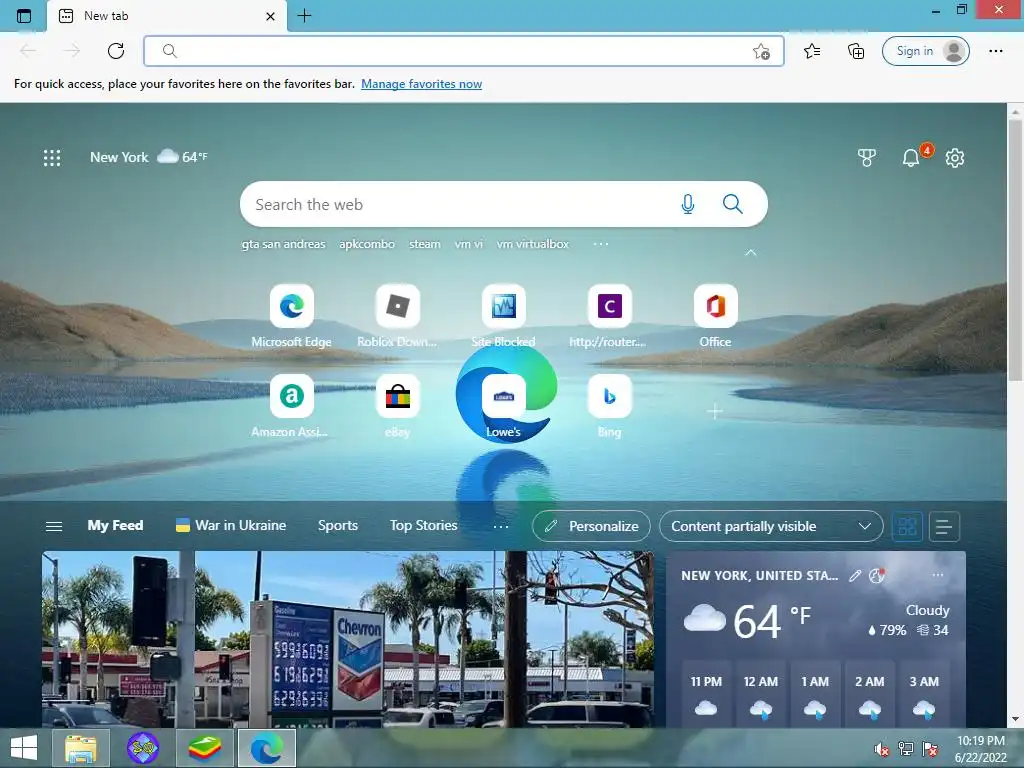Viewport: 1024px width, 768px height.
Task: Add this page to favorites star icon
Action: (x=761, y=51)
